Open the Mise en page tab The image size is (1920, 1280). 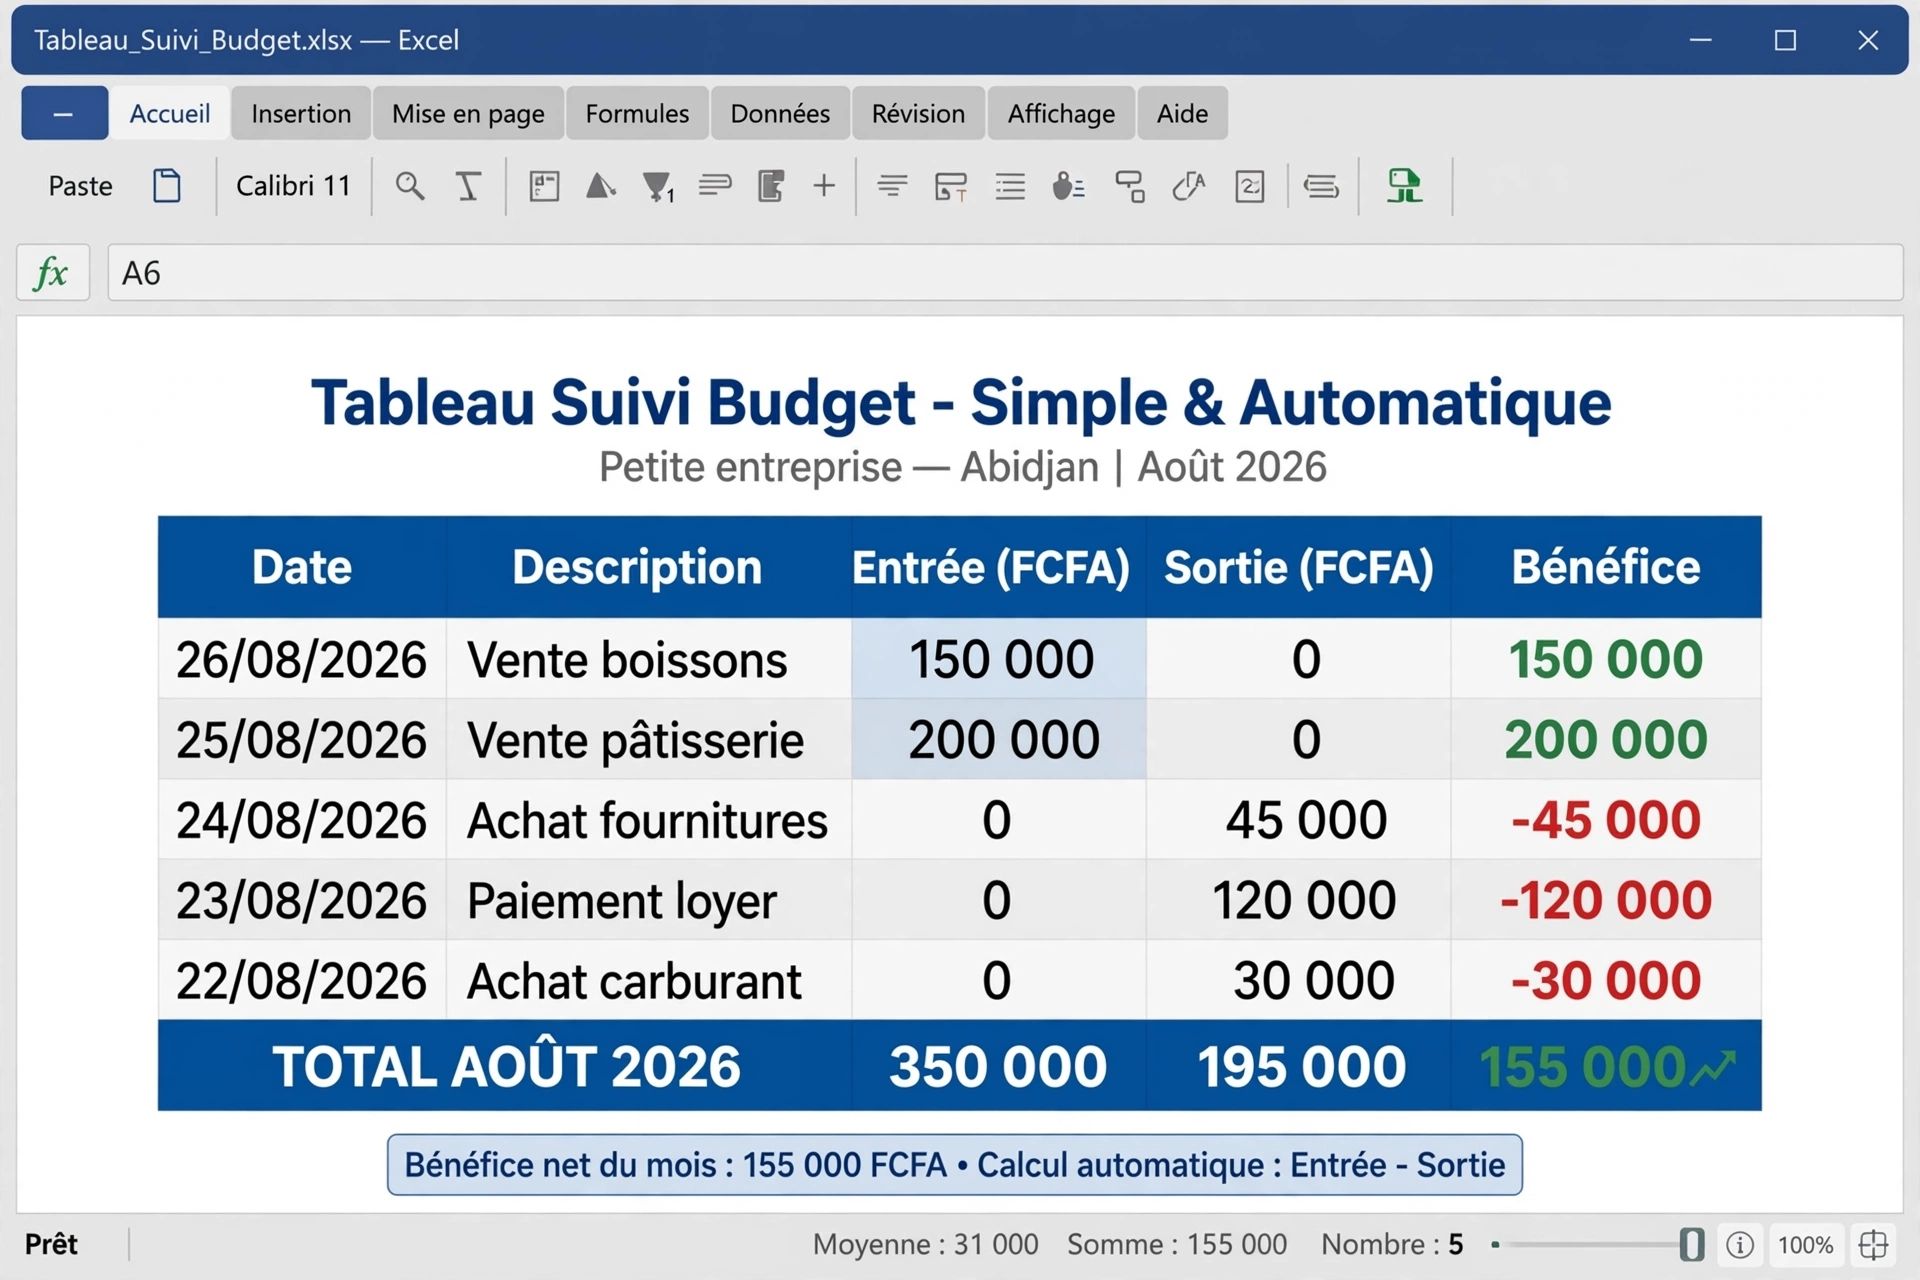tap(468, 113)
